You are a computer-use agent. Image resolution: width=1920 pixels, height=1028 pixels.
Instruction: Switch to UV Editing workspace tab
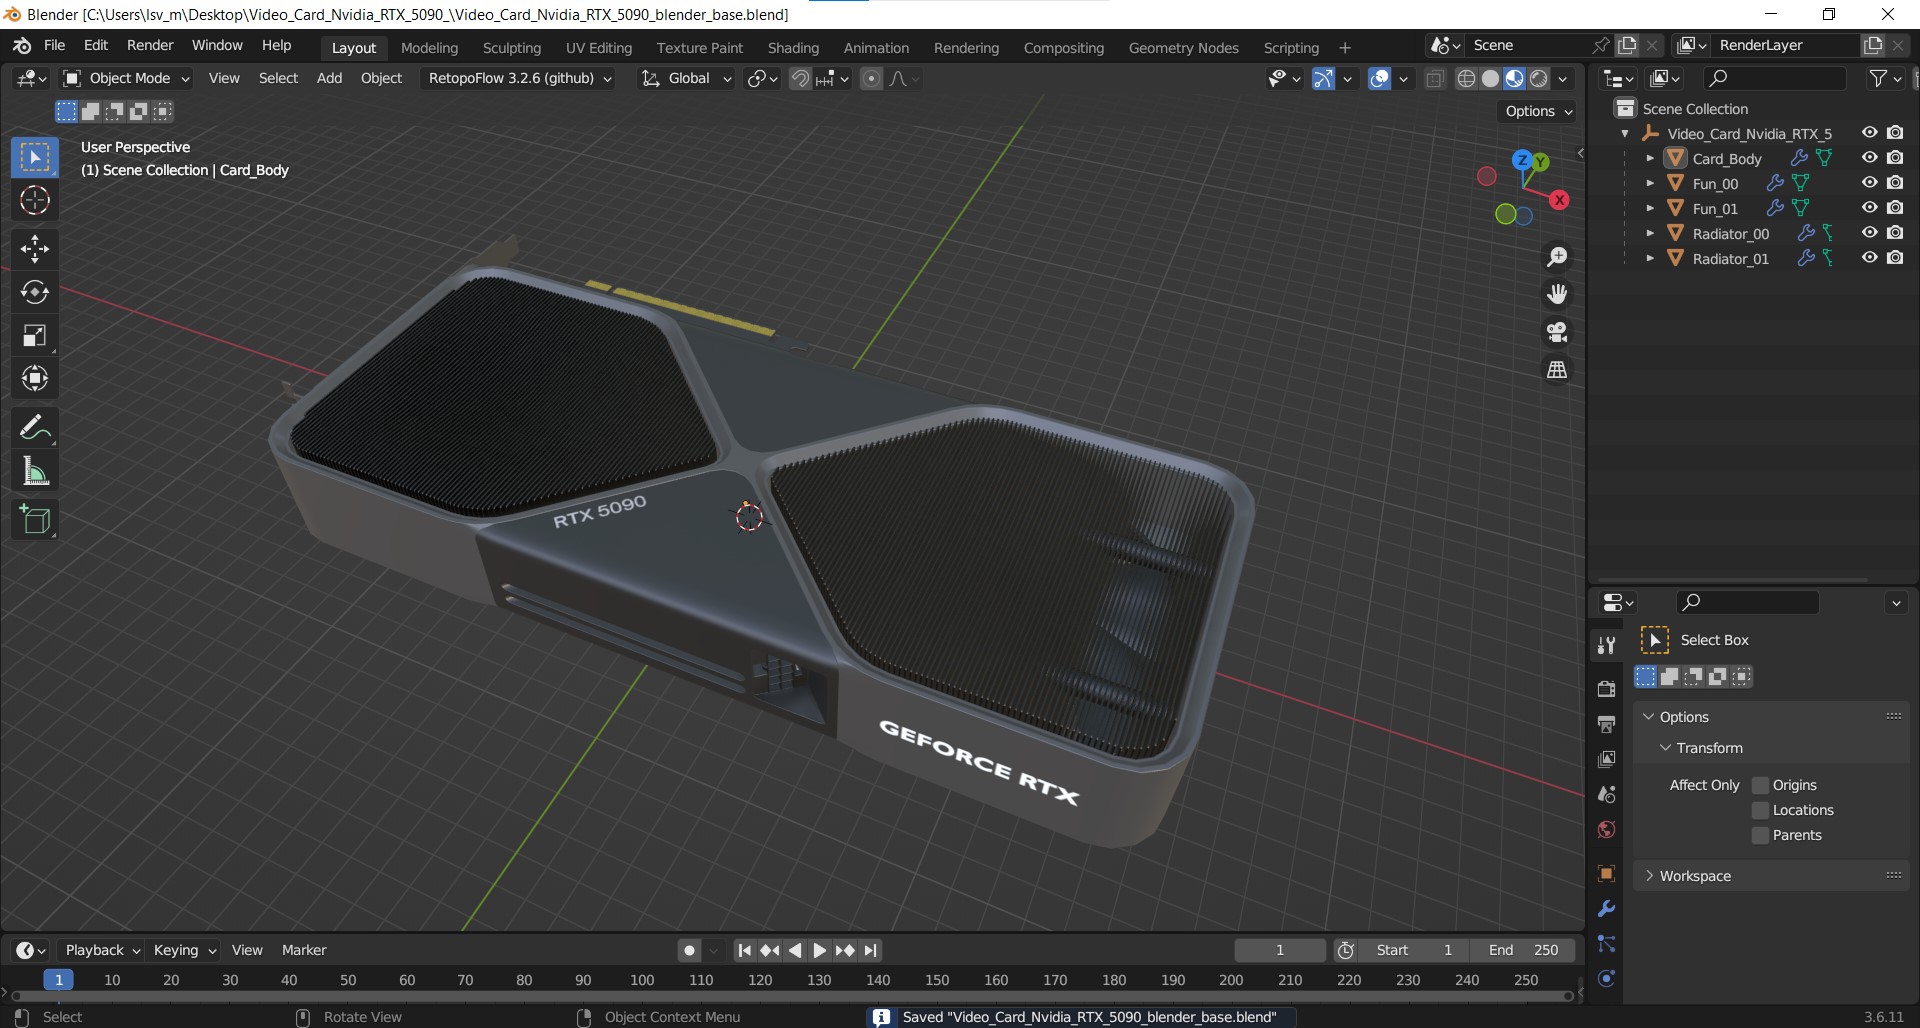click(599, 48)
